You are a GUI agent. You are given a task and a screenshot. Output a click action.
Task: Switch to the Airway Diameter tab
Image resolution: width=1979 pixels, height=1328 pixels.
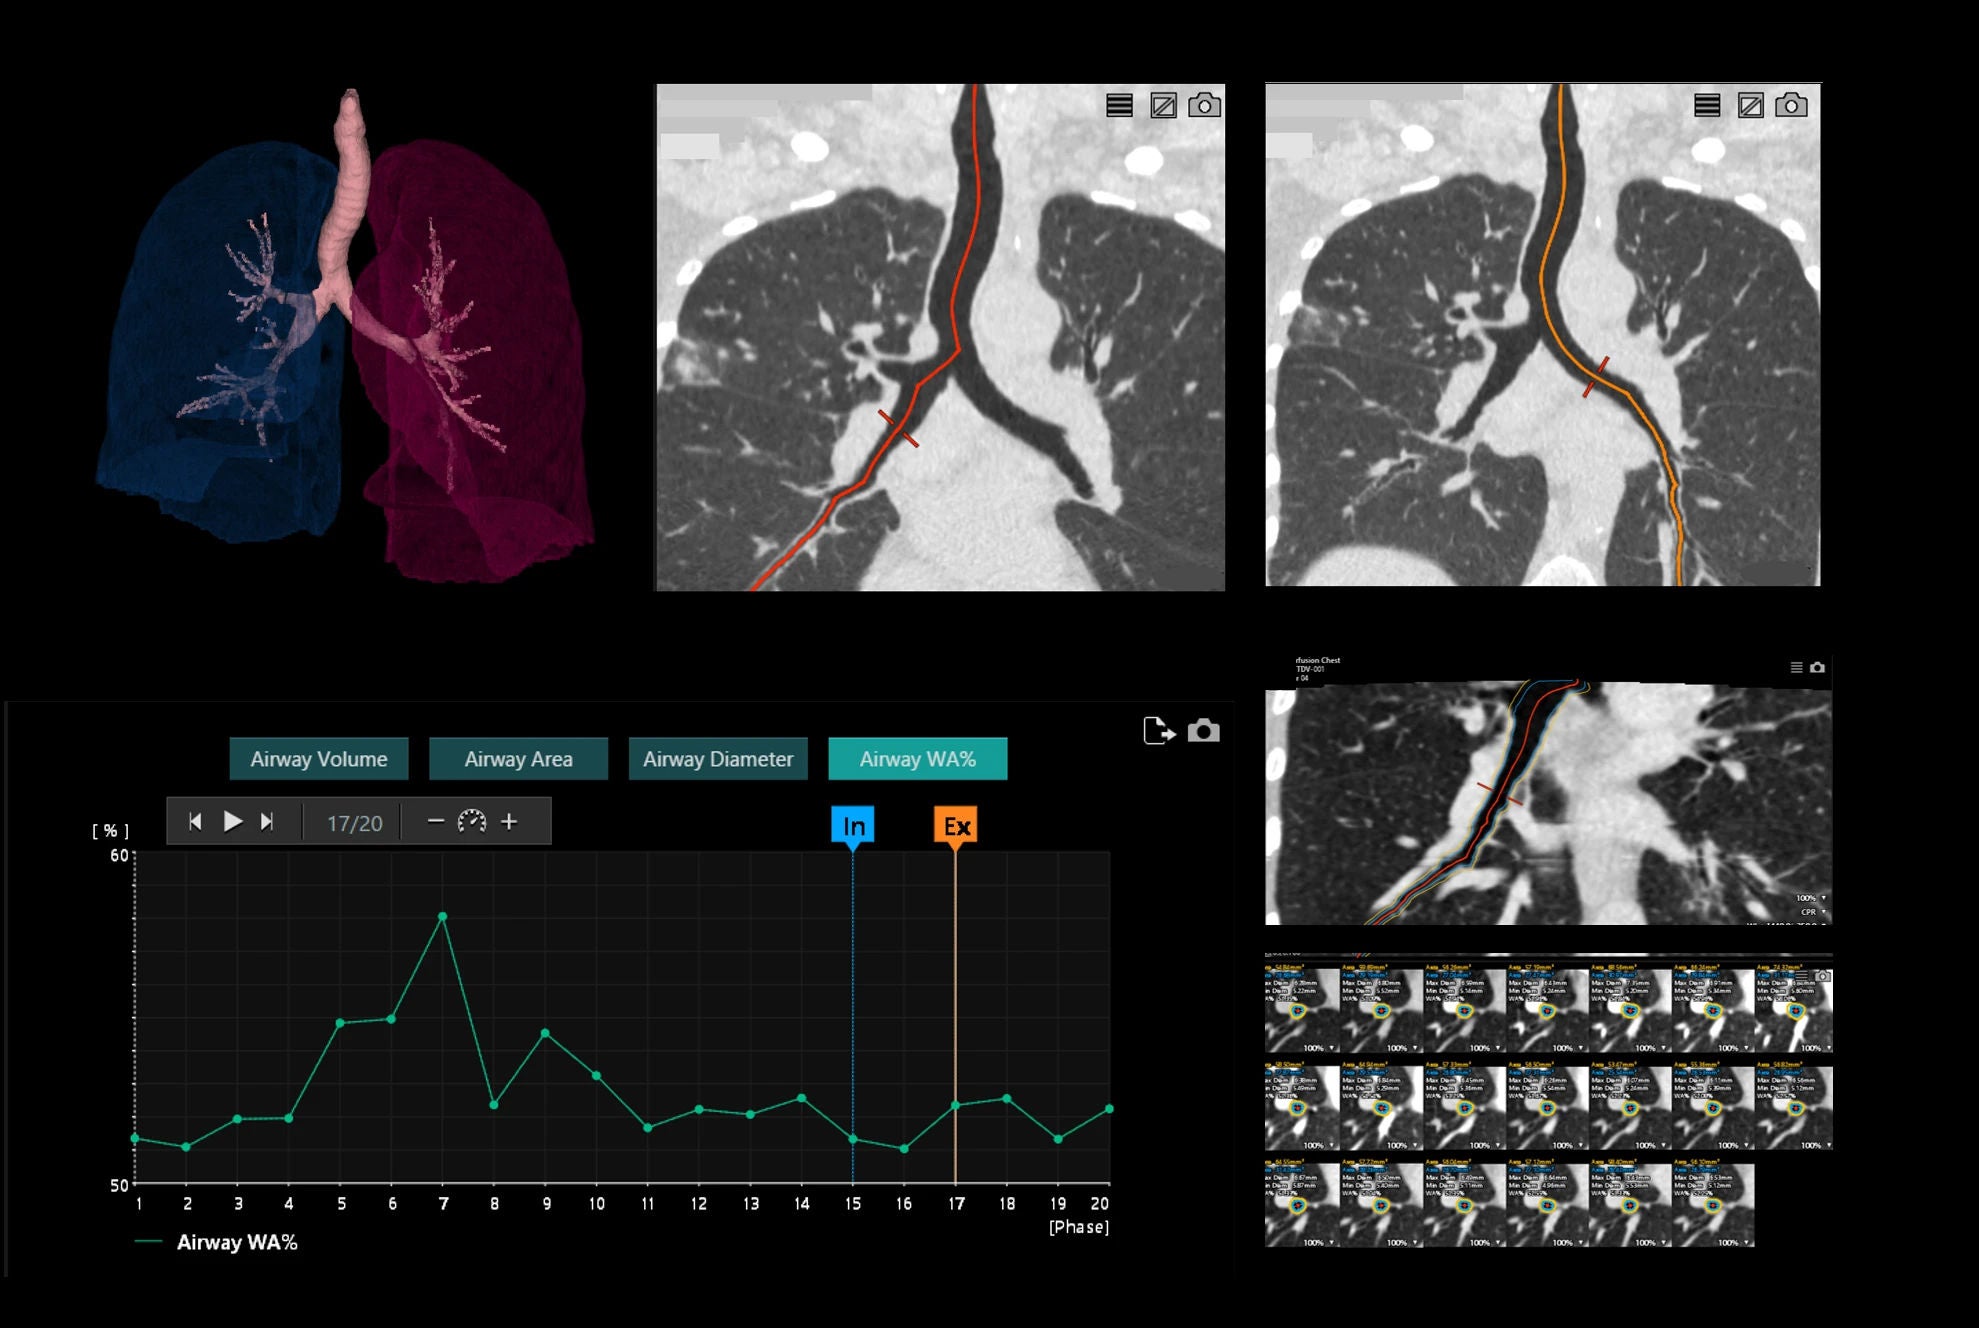(718, 759)
